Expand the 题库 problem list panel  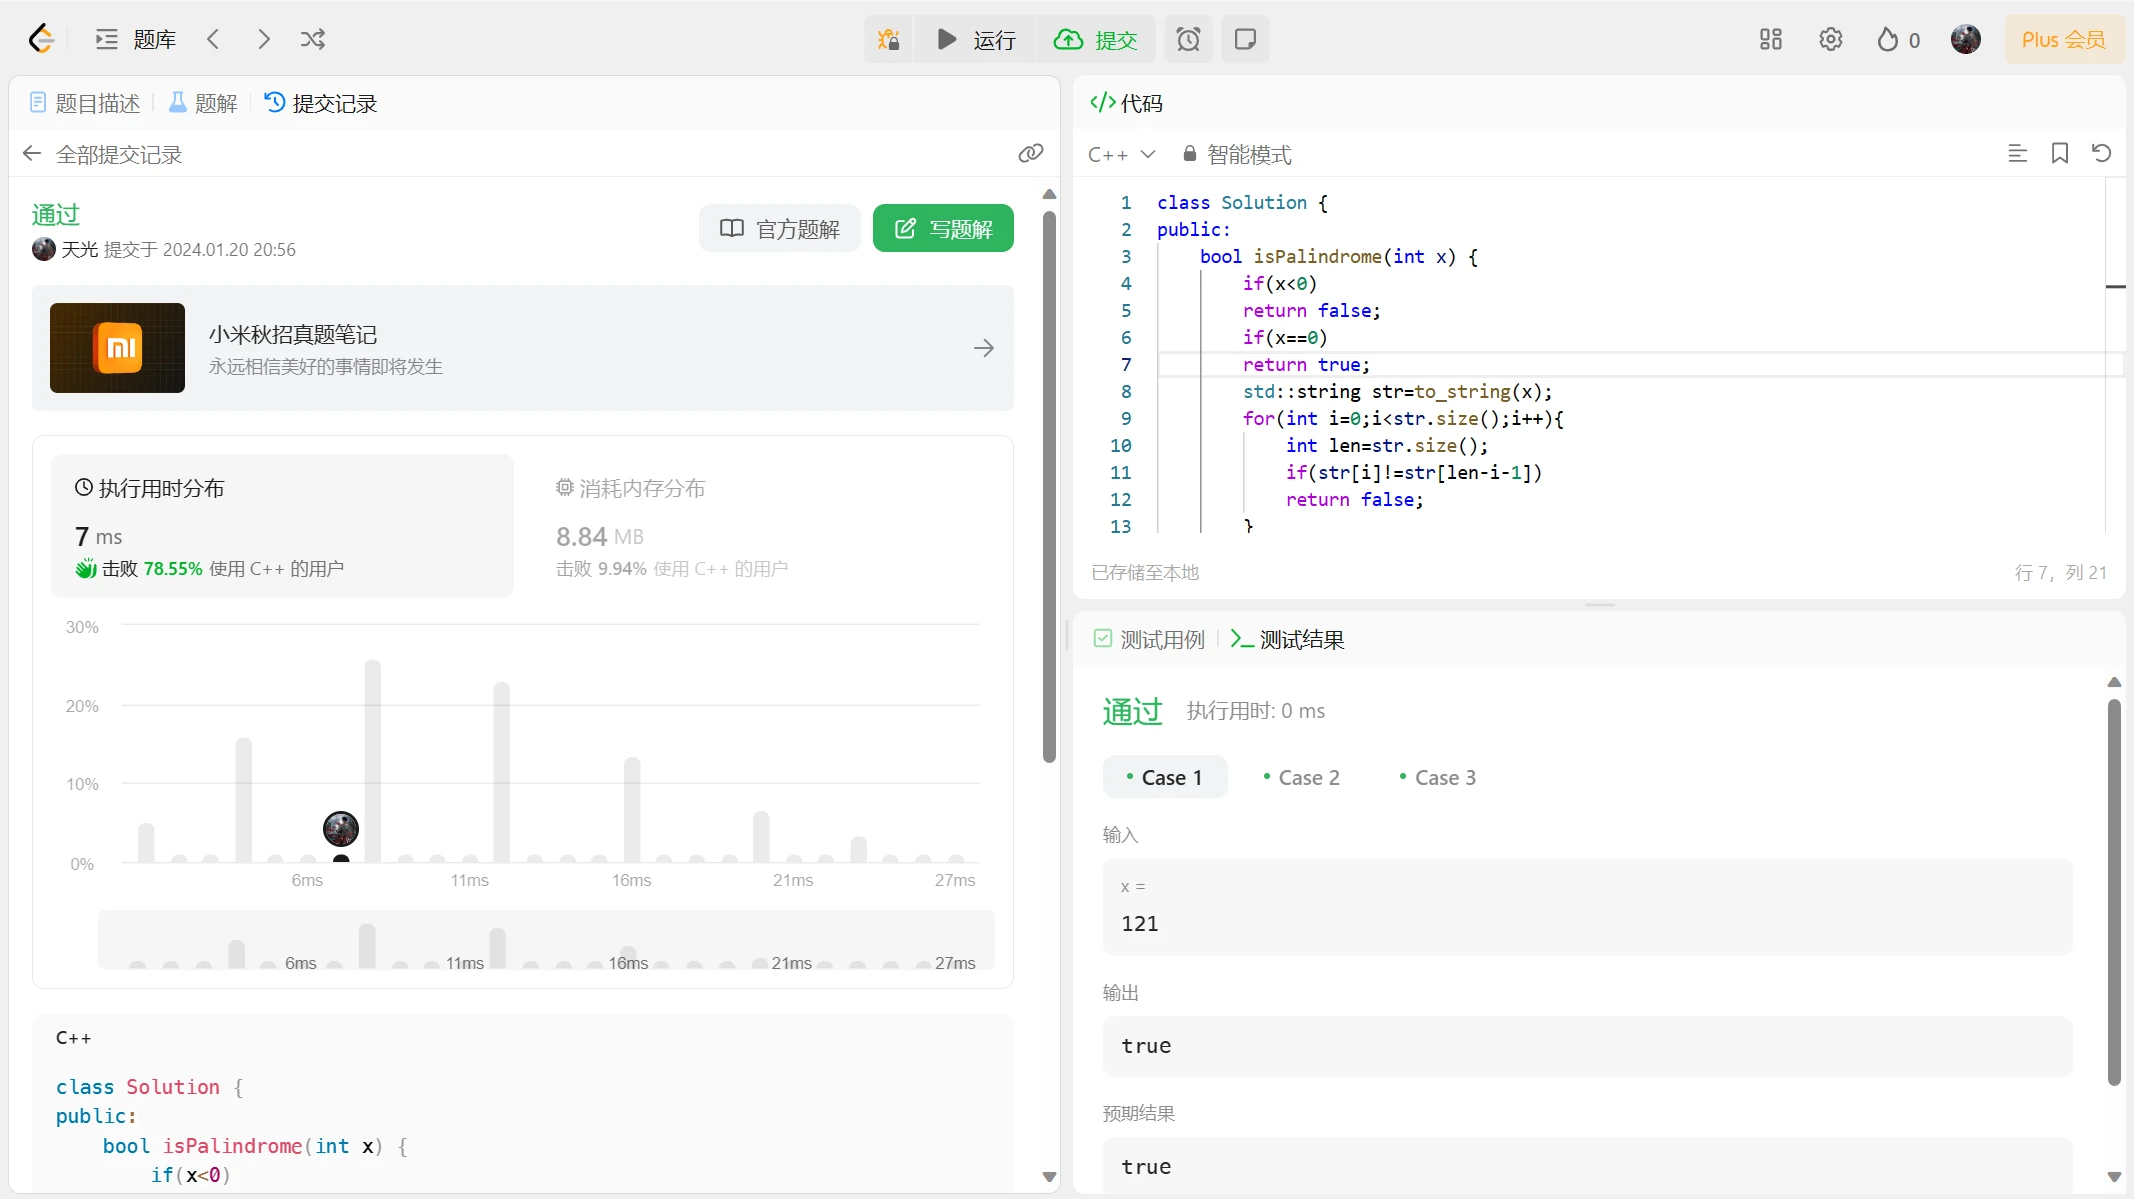135,39
